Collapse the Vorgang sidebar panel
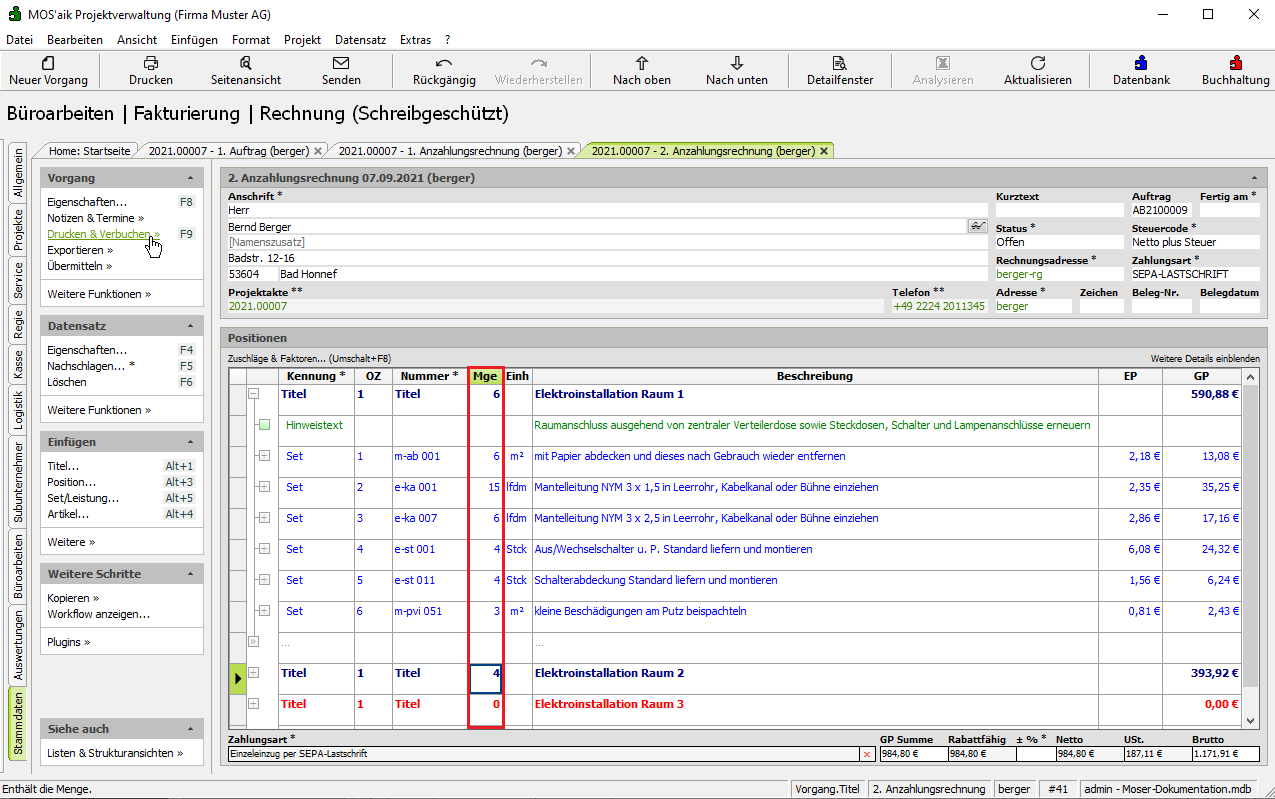1275x799 pixels. tap(190, 178)
